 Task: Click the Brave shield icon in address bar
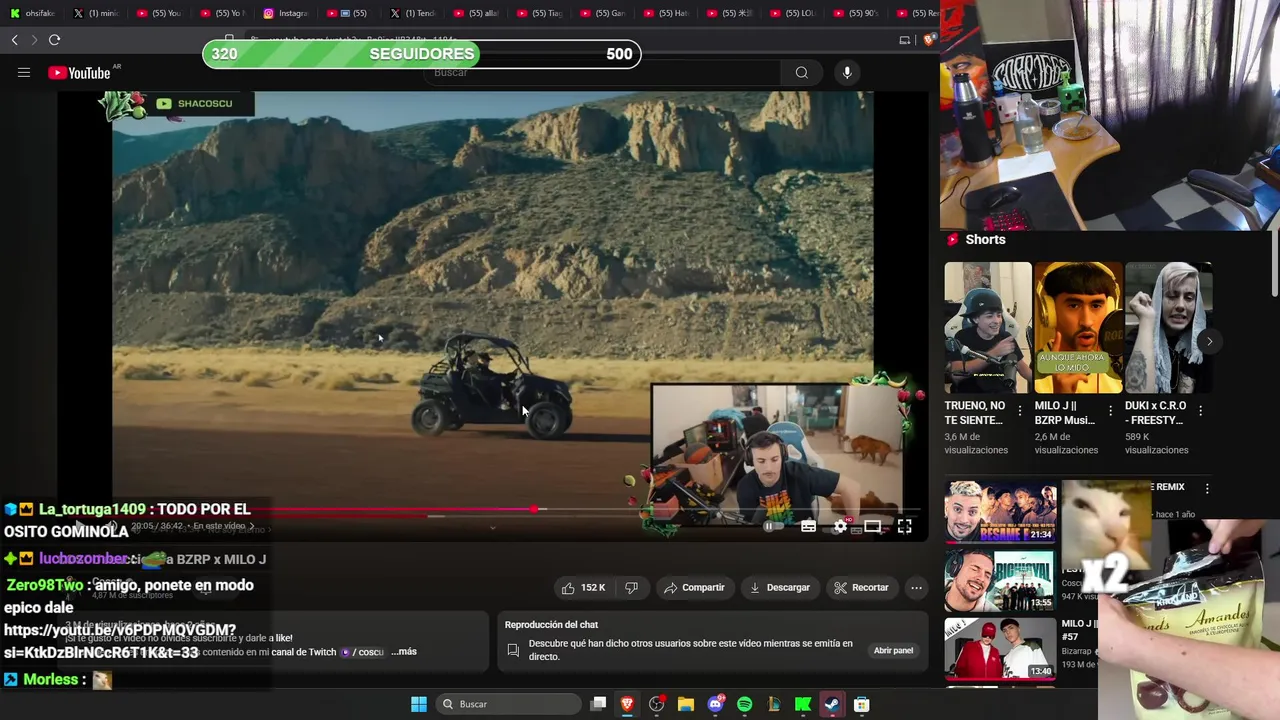click(x=929, y=40)
